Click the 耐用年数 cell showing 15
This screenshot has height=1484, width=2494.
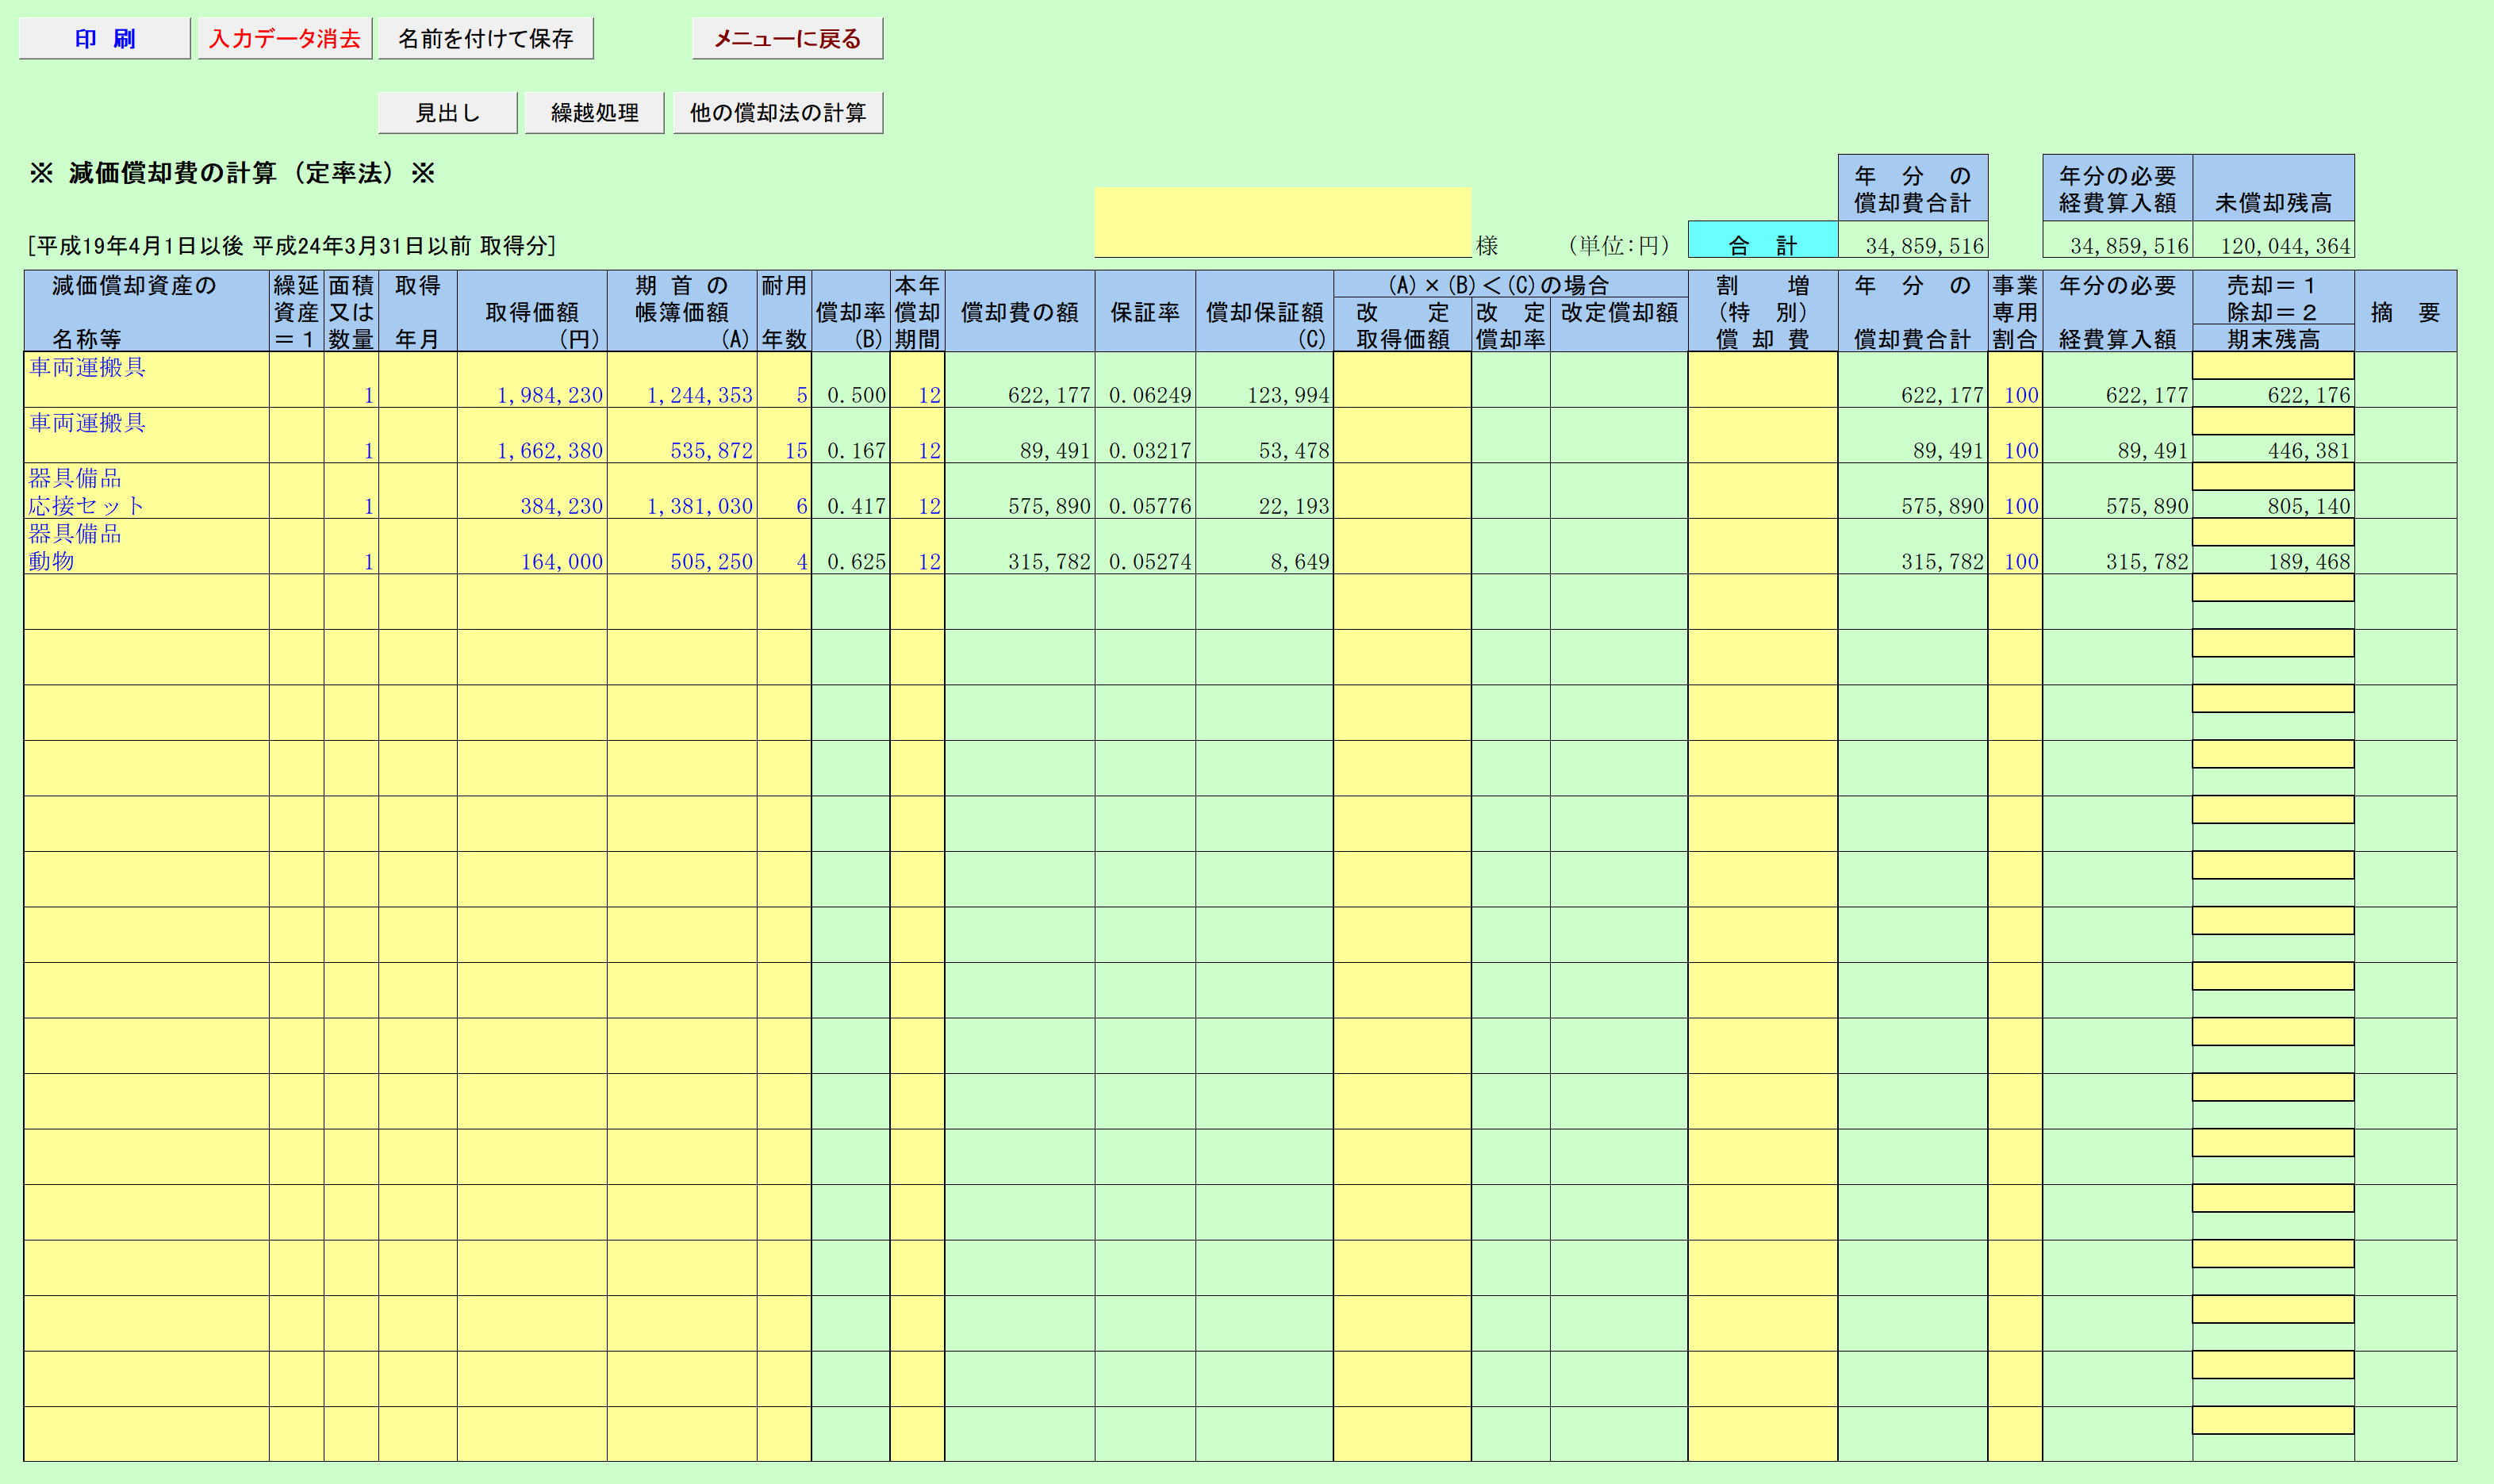(x=785, y=450)
